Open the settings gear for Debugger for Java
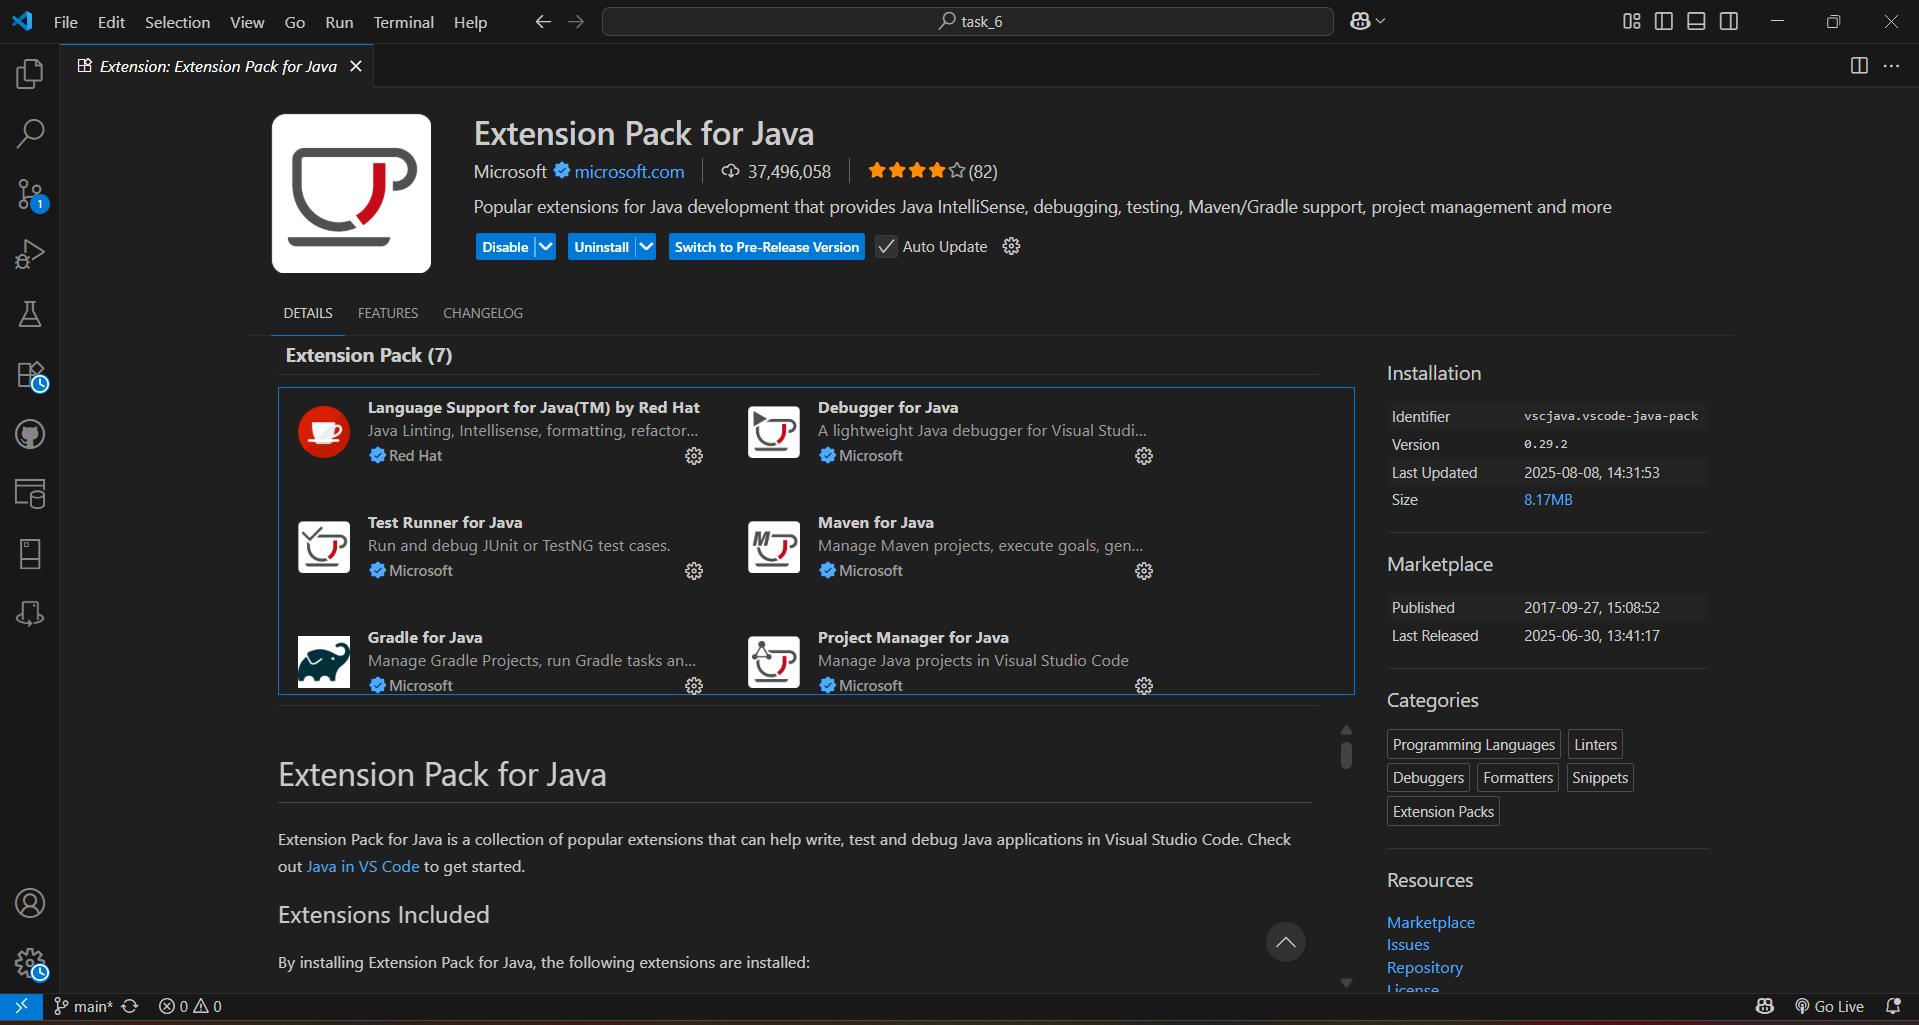Screen dimensions: 1919x1025 pyautogui.click(x=1142, y=457)
